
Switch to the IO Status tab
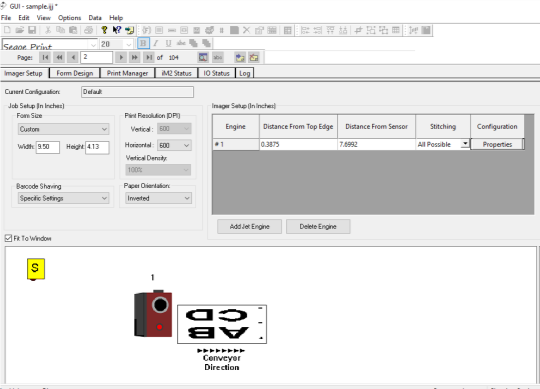[x=216, y=73]
